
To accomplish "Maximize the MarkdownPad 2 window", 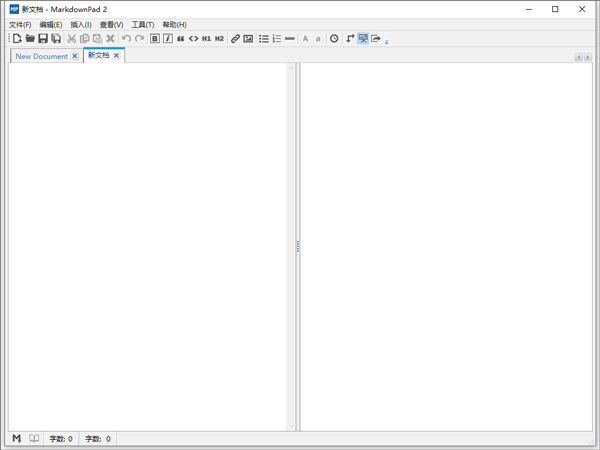I will click(x=555, y=9).
